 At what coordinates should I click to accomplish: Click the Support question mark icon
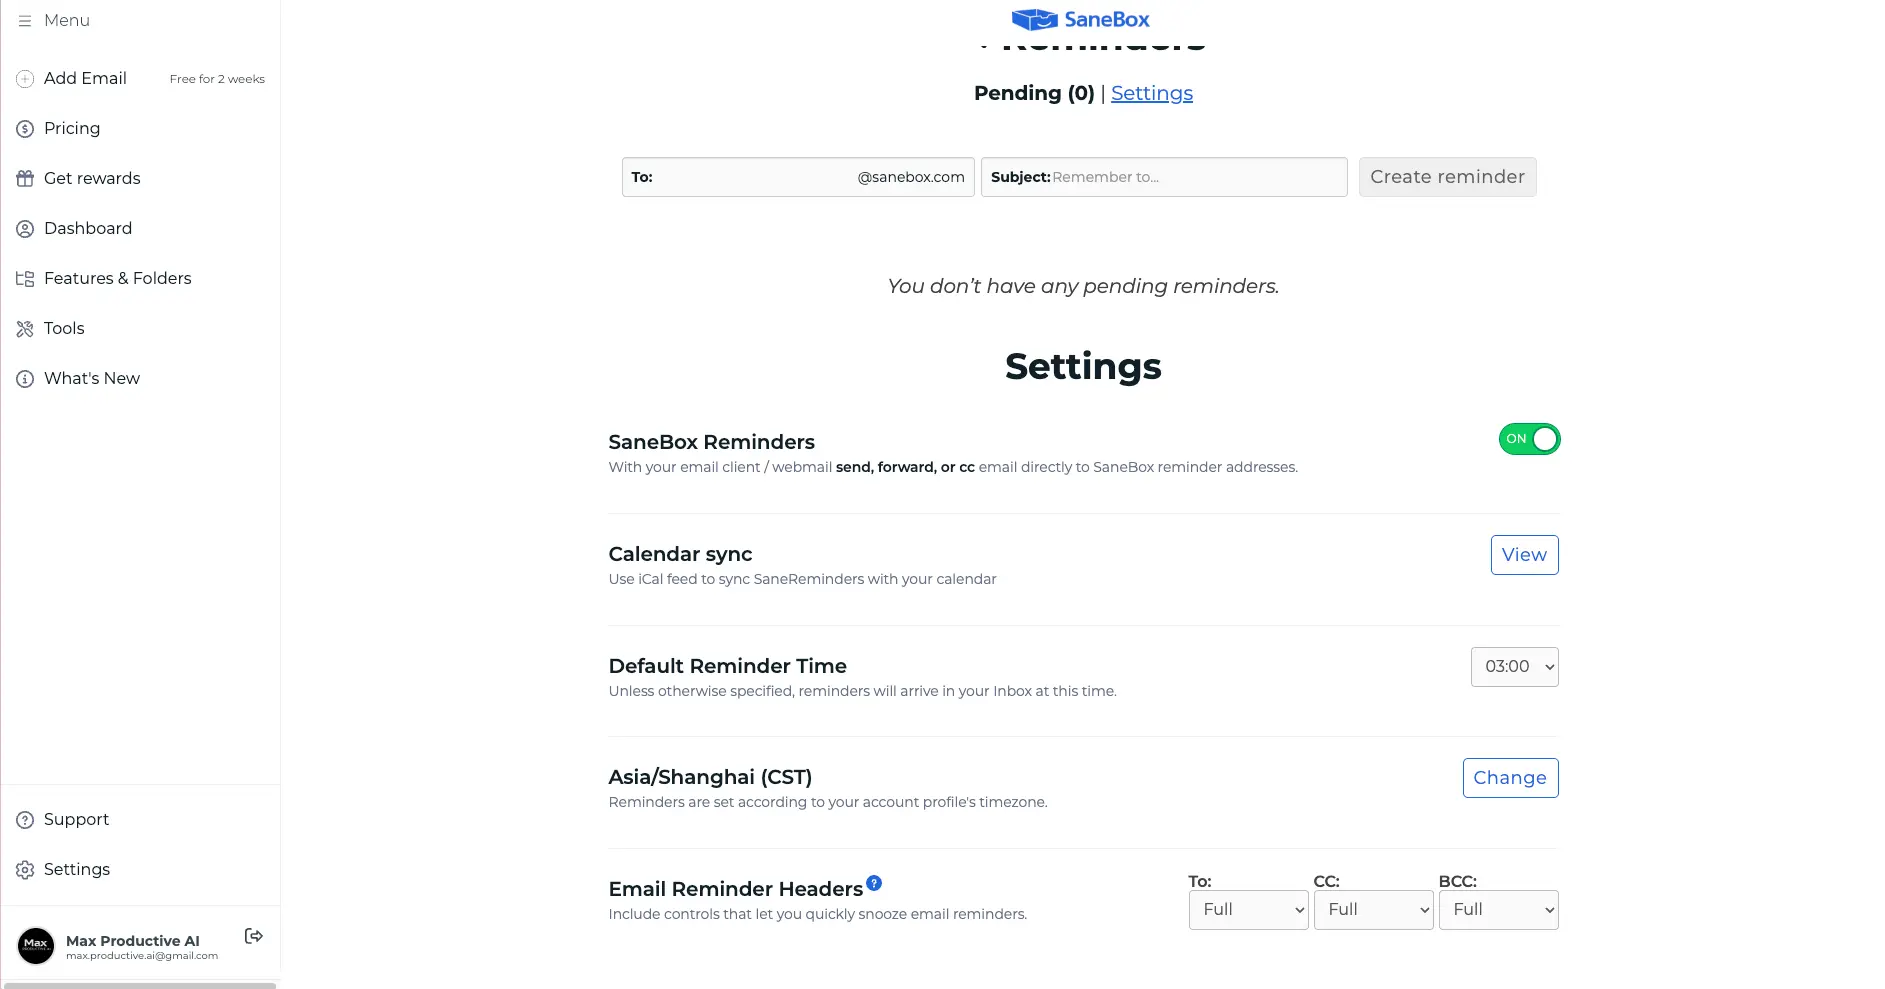tap(25, 819)
